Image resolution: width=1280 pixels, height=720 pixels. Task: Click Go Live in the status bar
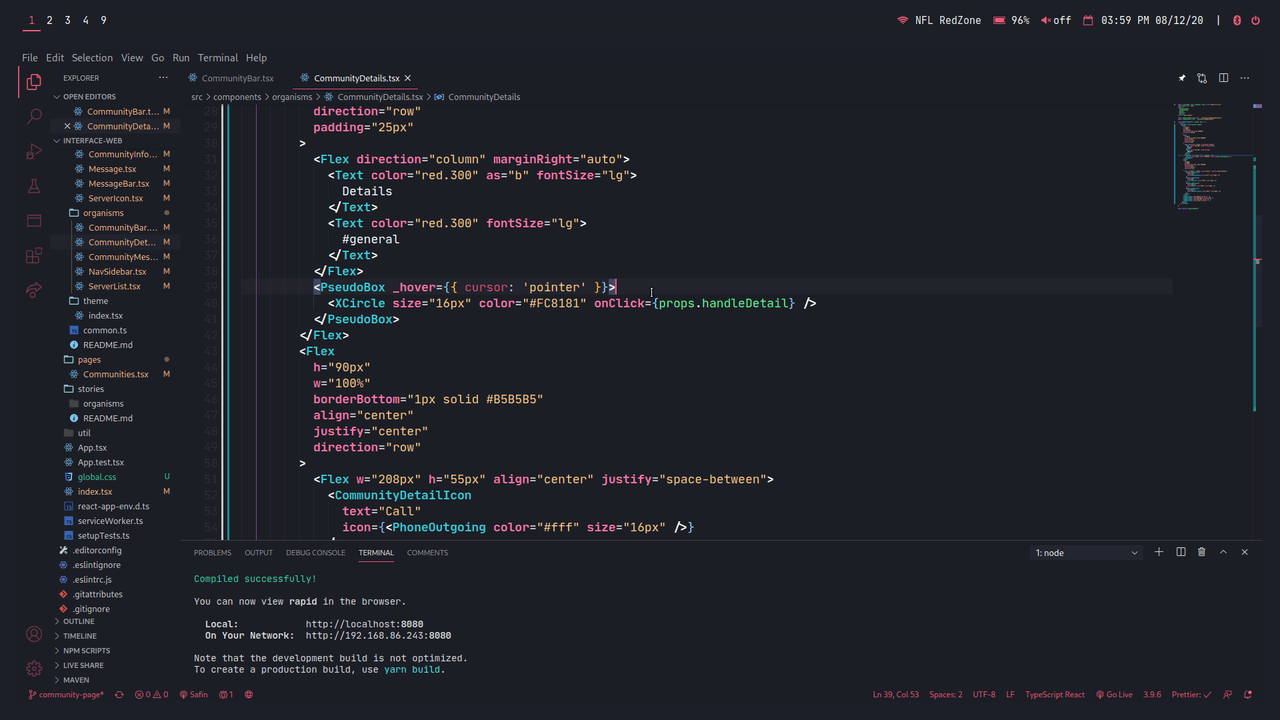1113,694
